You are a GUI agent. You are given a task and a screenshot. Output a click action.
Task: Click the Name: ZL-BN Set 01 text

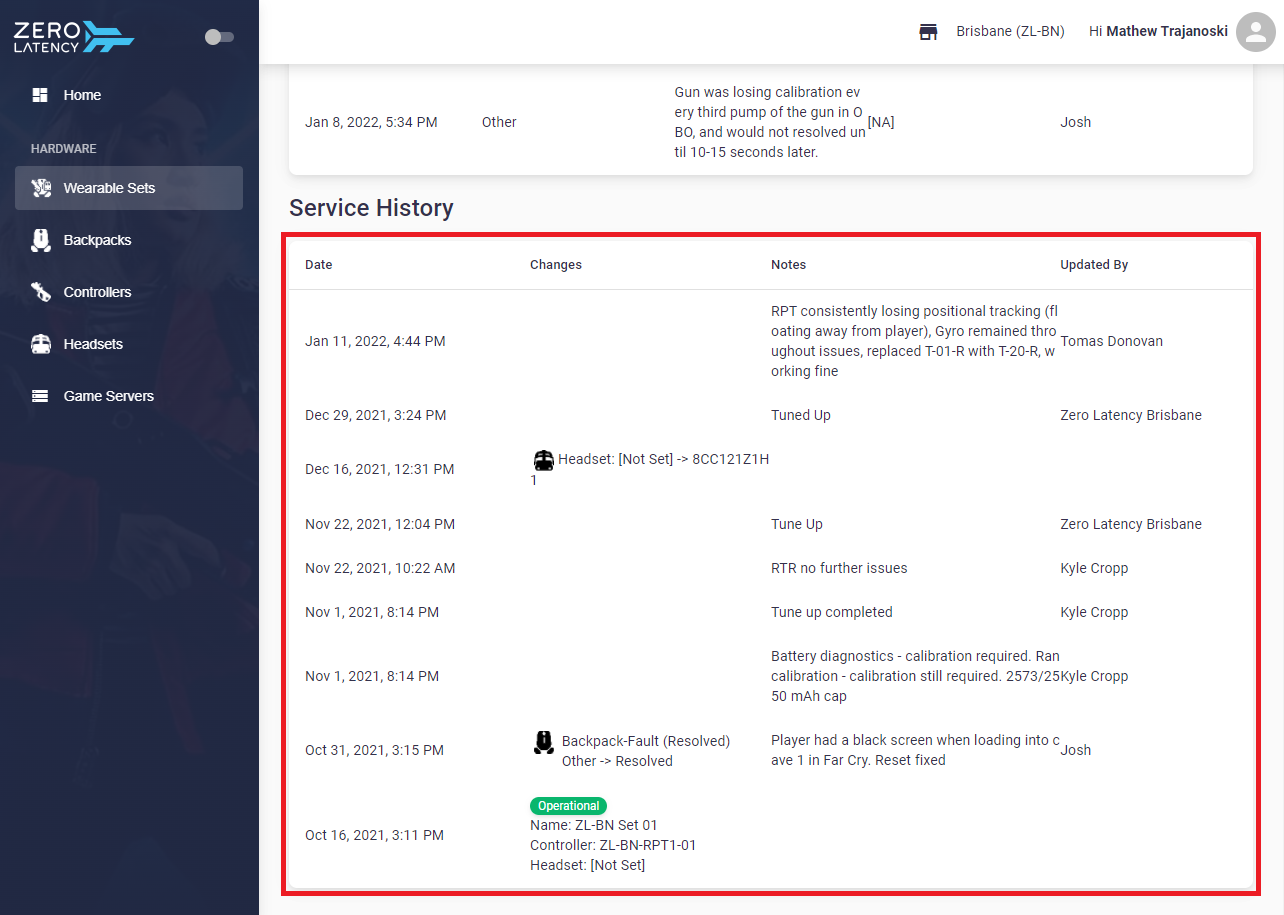click(x=594, y=825)
